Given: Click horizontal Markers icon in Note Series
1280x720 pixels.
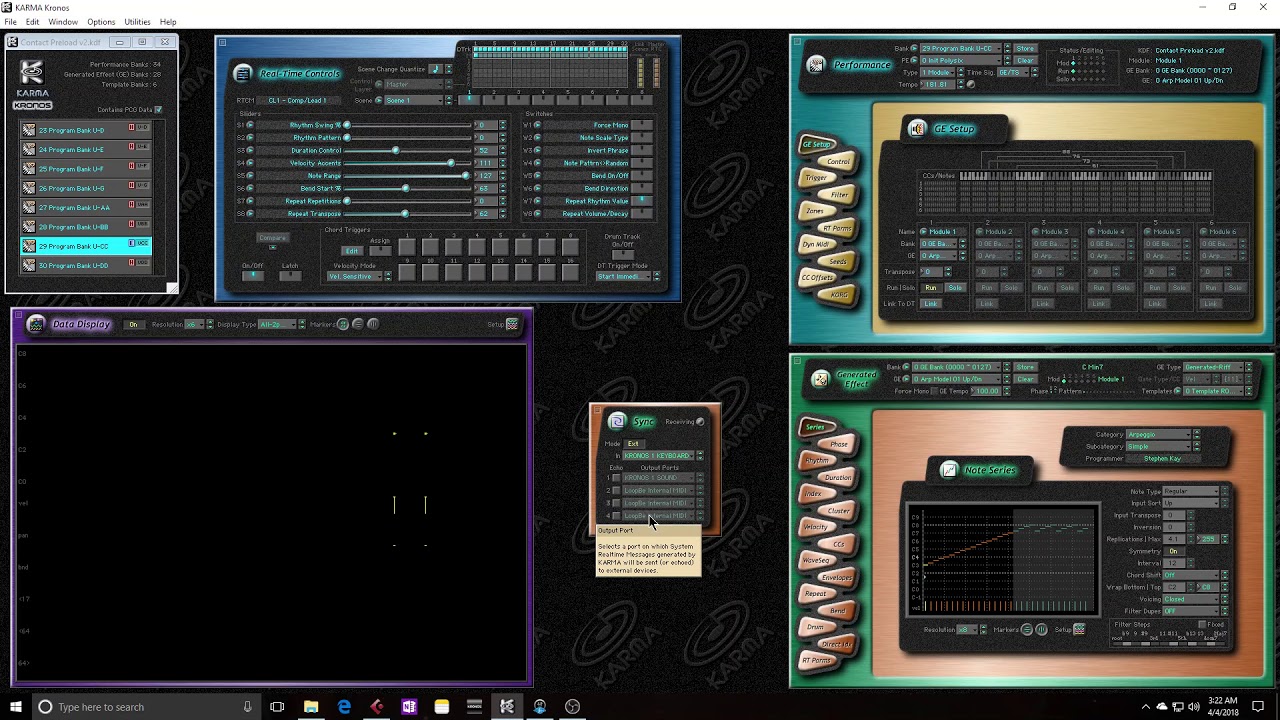Looking at the screenshot, I should (x=1027, y=630).
